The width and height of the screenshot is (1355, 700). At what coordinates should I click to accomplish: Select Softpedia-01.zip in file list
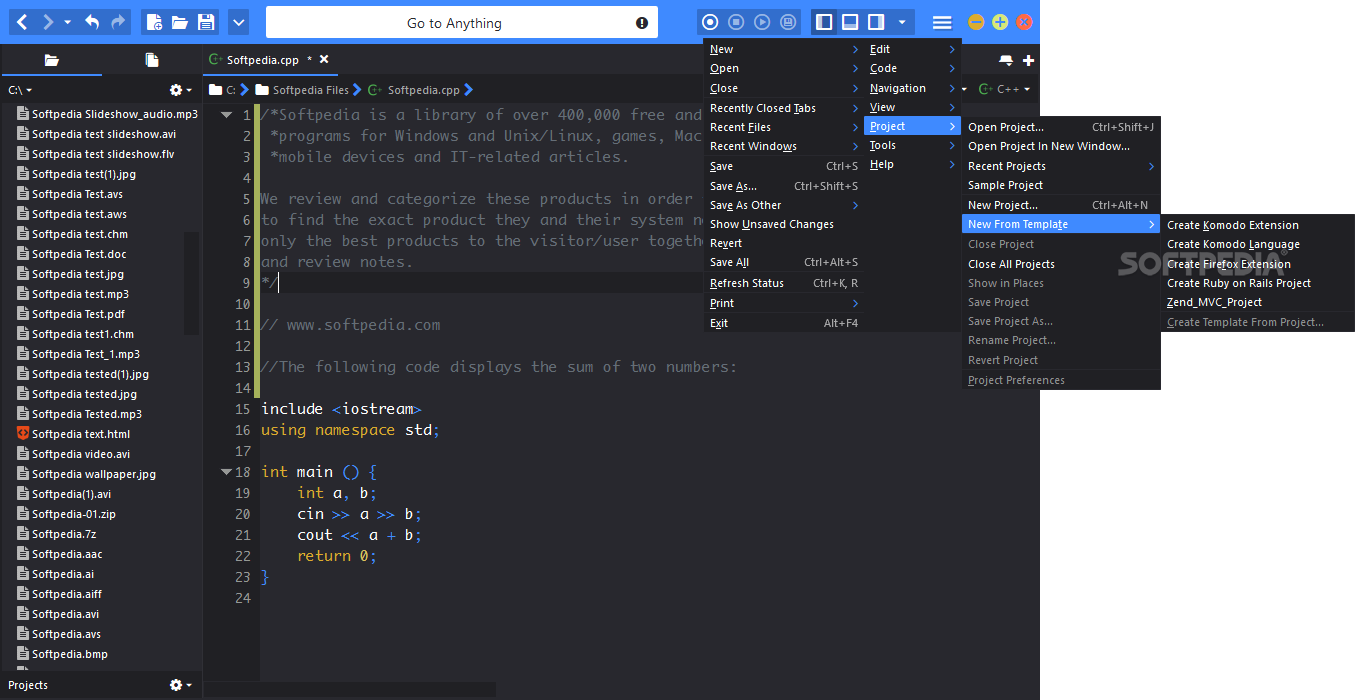pyautogui.click(x=73, y=514)
